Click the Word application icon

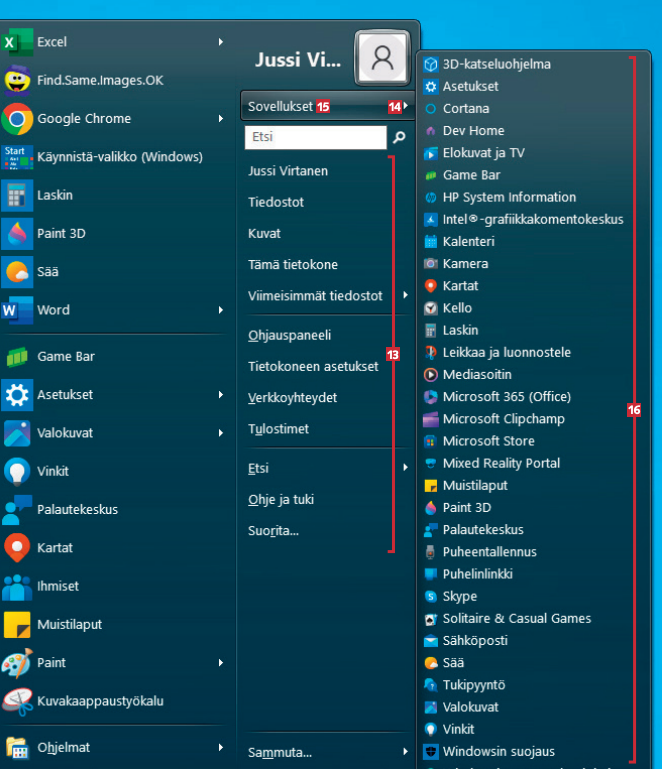(17, 310)
